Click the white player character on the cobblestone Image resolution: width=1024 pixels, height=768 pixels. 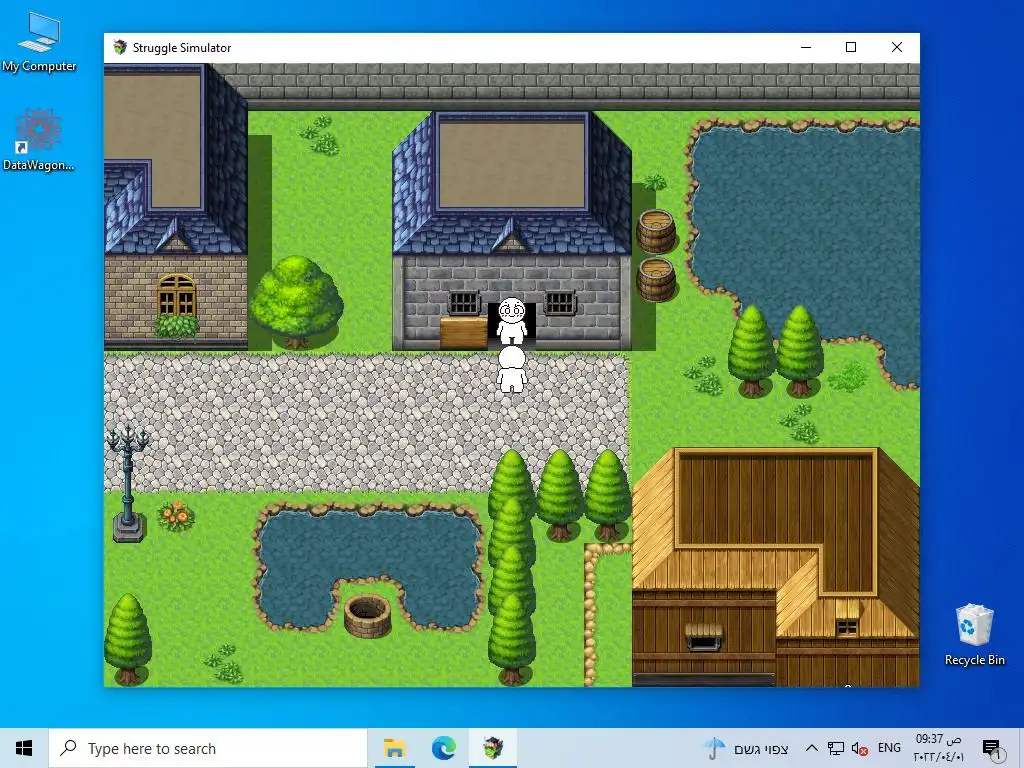pos(512,369)
